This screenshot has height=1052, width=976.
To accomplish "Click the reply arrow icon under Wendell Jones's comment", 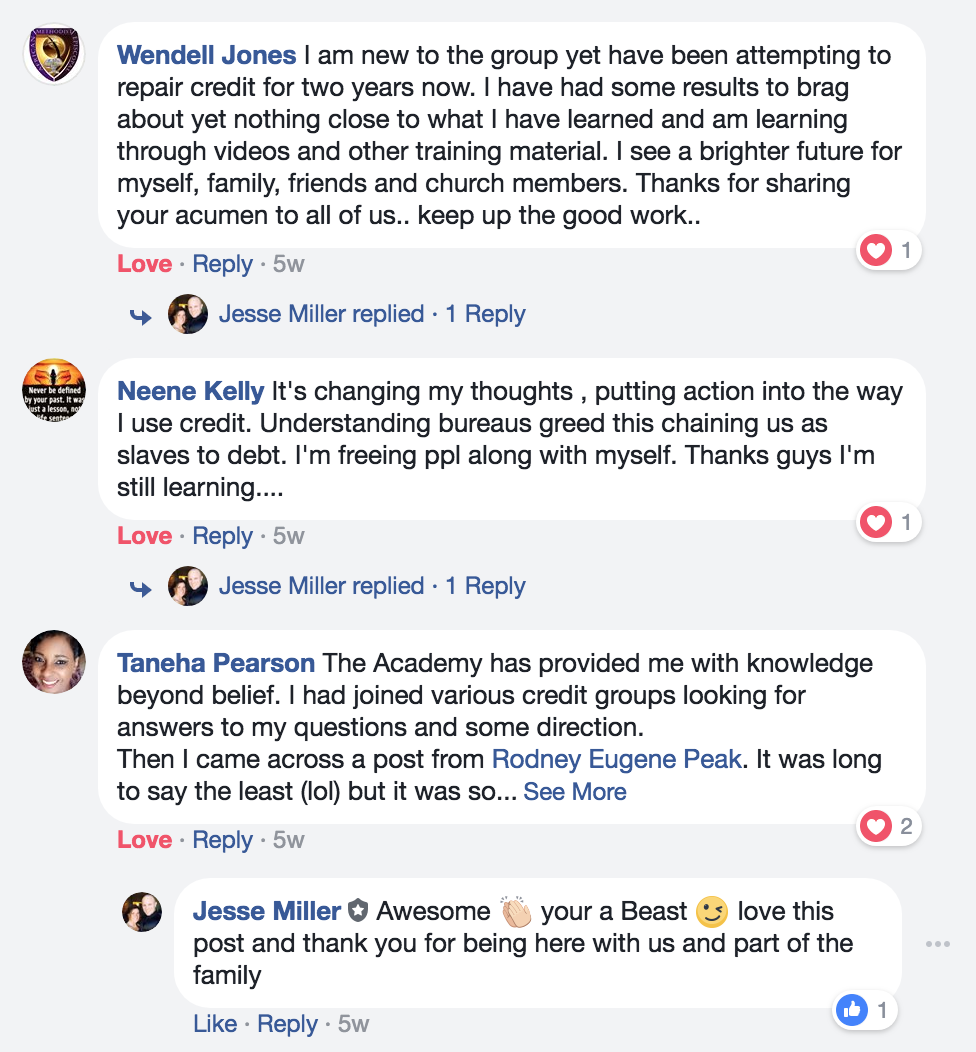I will point(140,316).
